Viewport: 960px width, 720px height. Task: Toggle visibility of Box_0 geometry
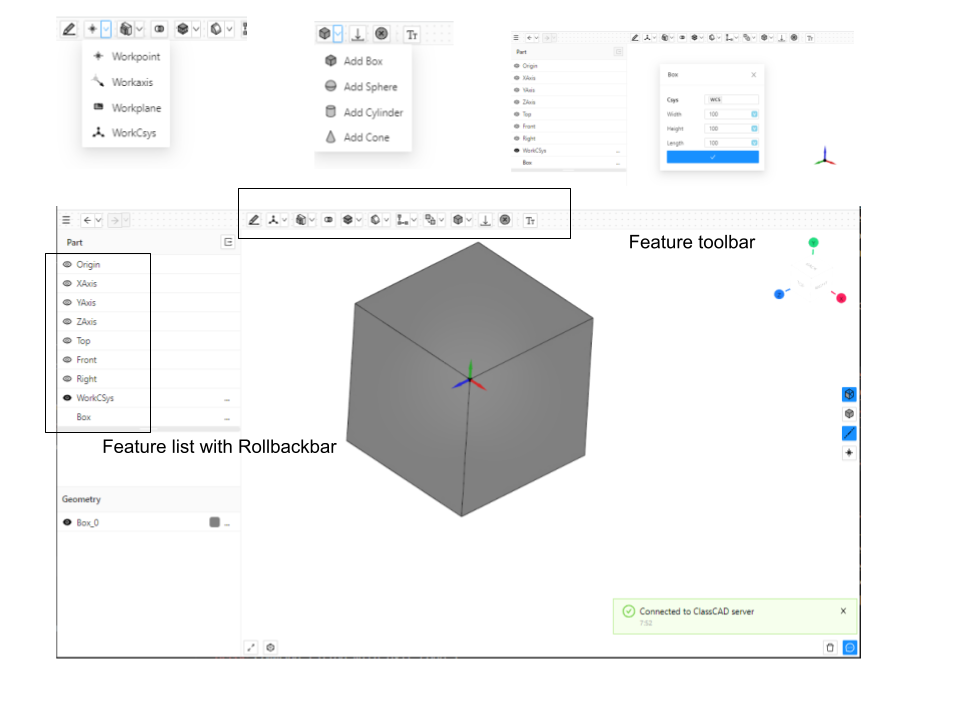point(67,522)
